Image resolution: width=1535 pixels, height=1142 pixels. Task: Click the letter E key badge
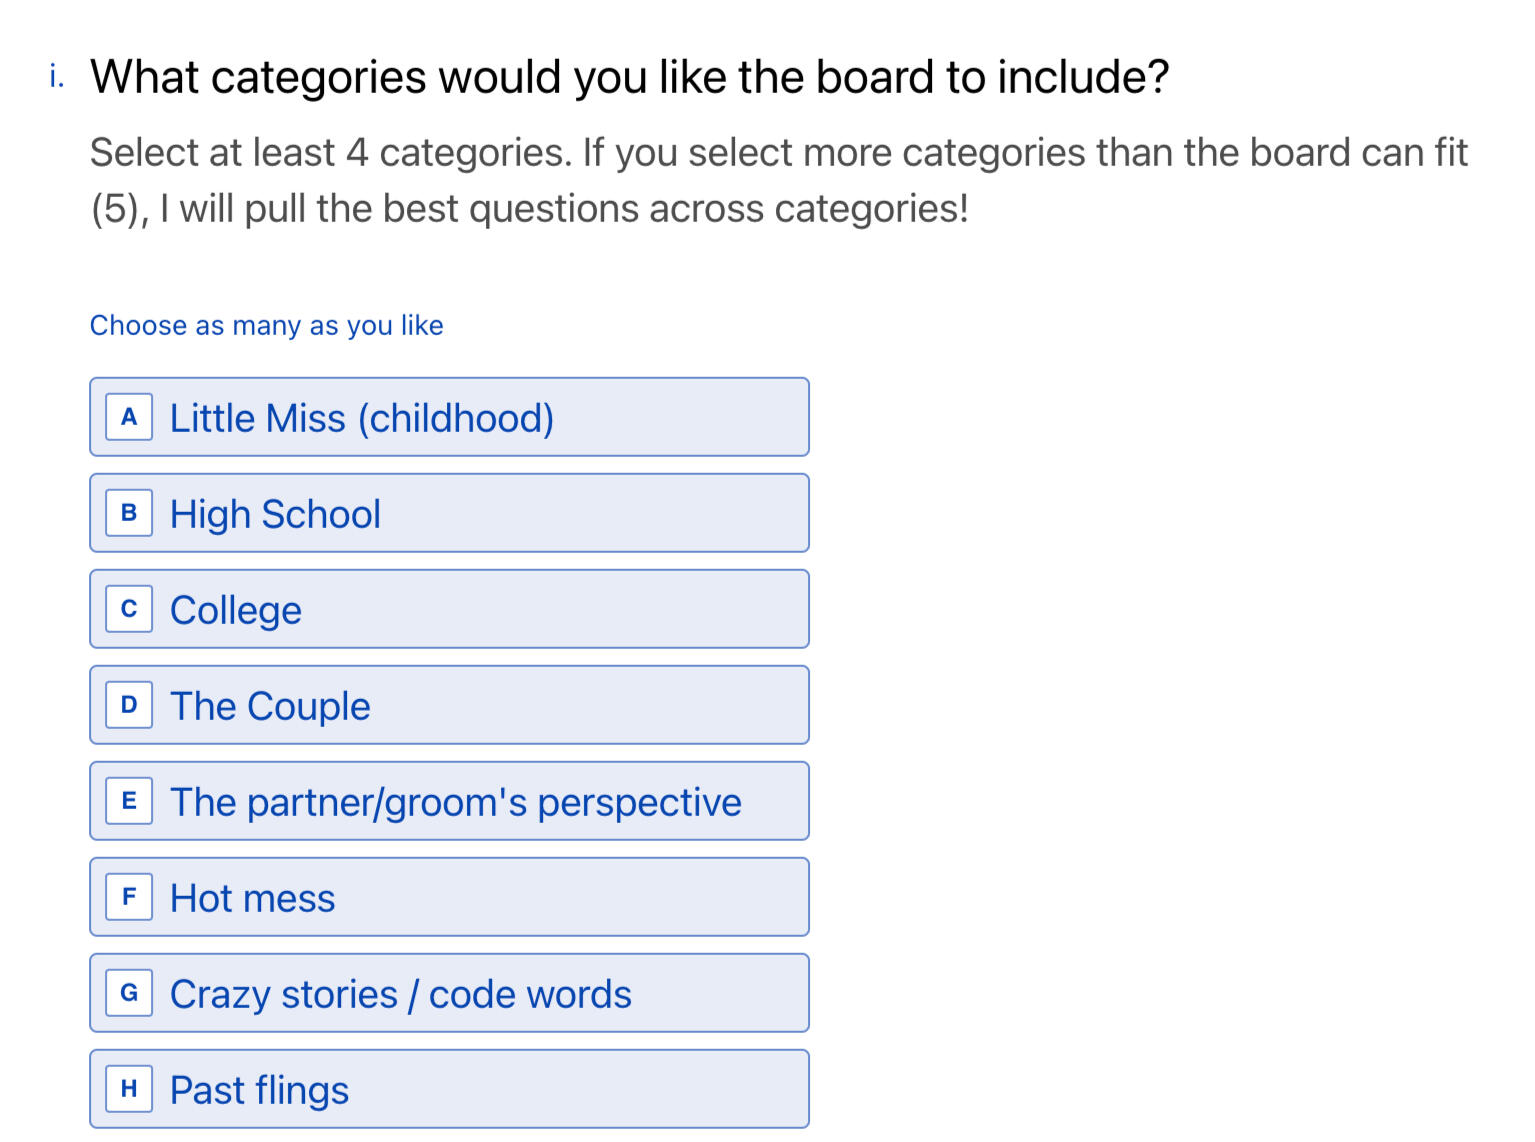coord(129,801)
